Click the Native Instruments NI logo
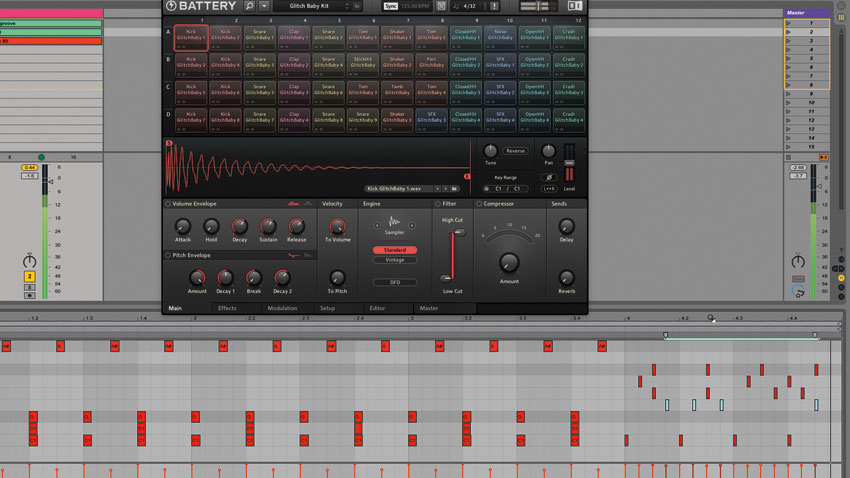Image resolution: width=850 pixels, height=478 pixels. (x=575, y=6)
